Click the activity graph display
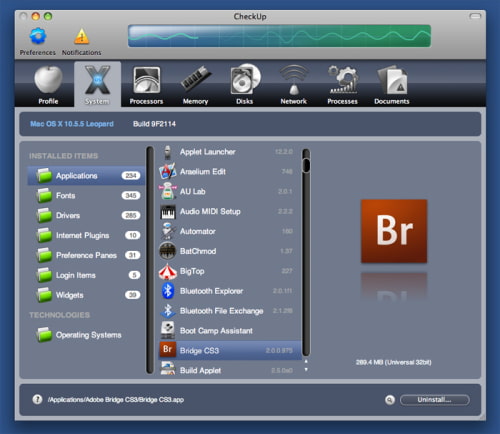The image size is (500, 434). (279, 36)
